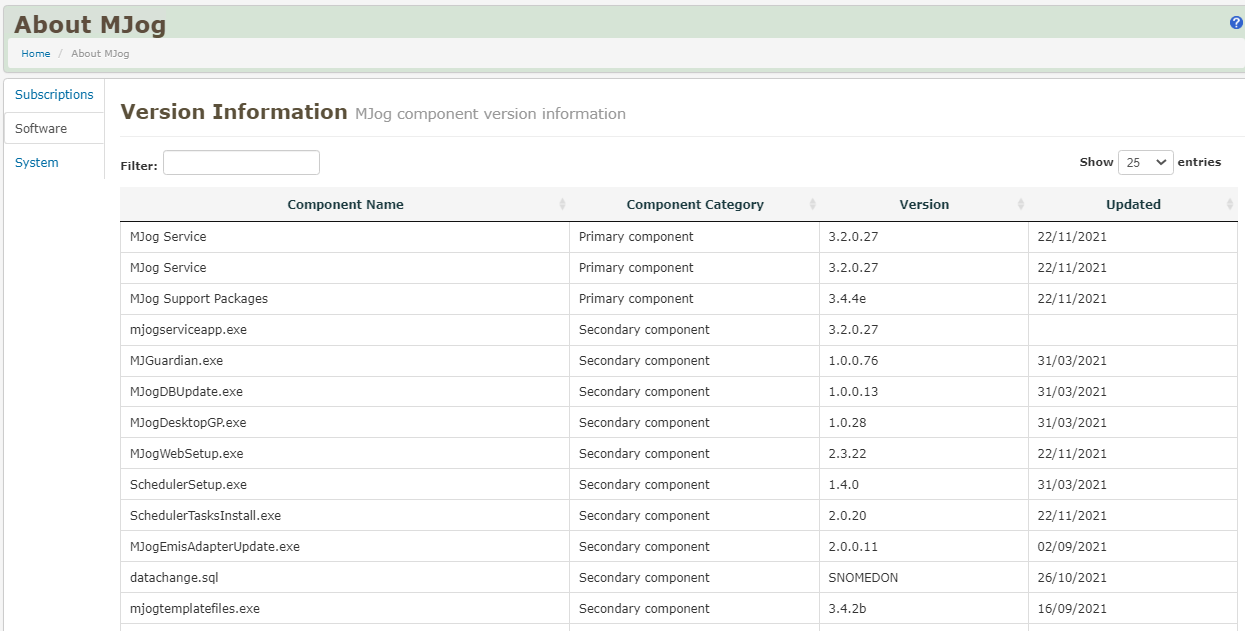1245x631 pixels.
Task: Click the blue help question mark icon
Action: coord(1236,23)
